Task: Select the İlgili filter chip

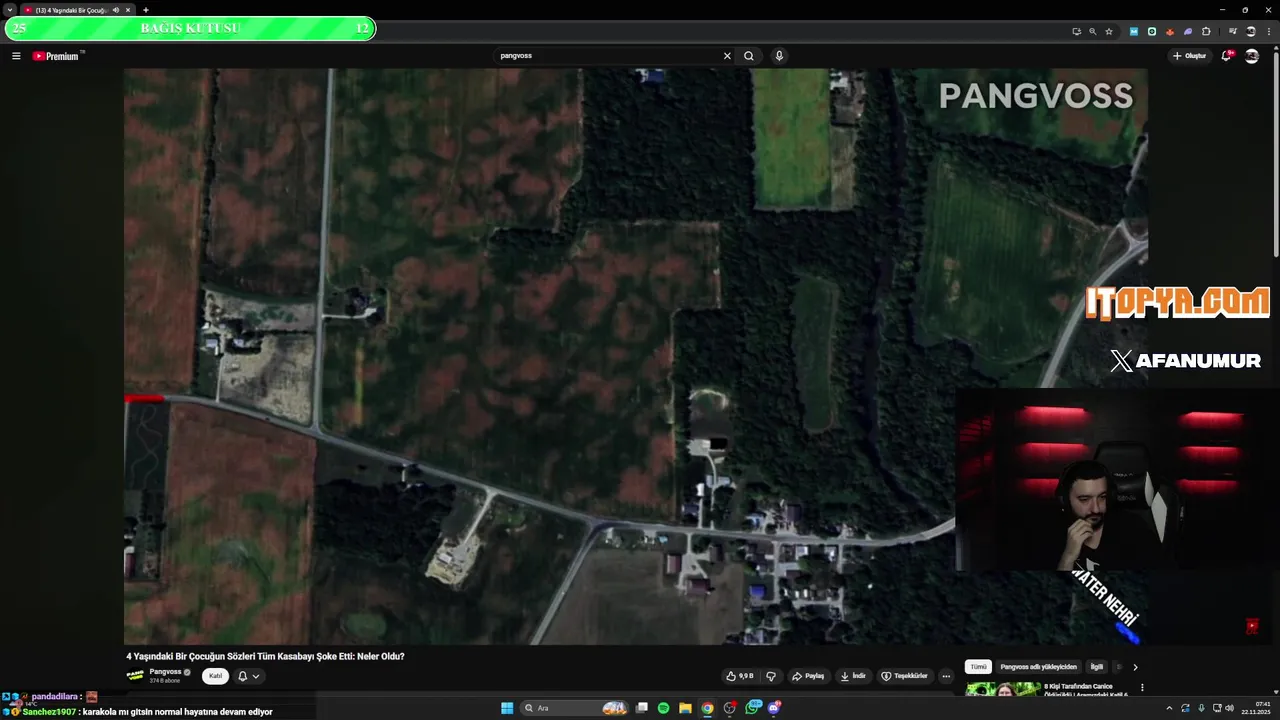Action: pos(1097,667)
